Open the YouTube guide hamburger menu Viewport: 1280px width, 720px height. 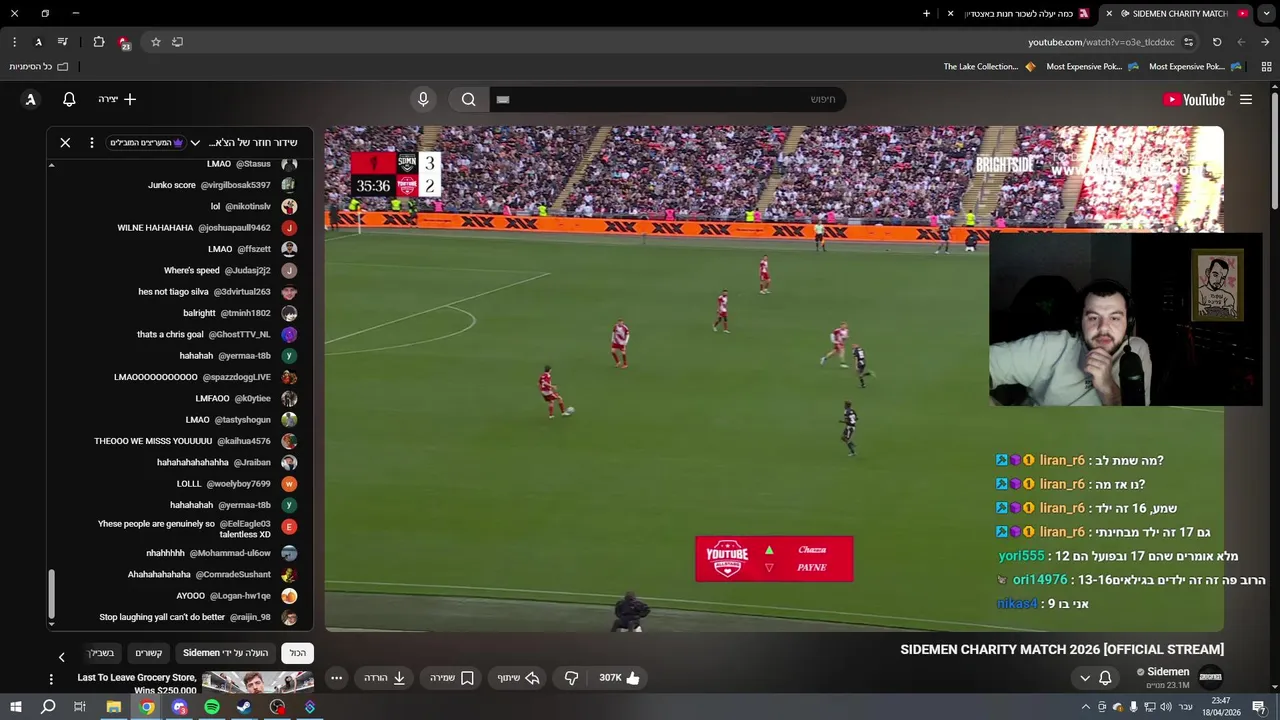pos(1246,99)
